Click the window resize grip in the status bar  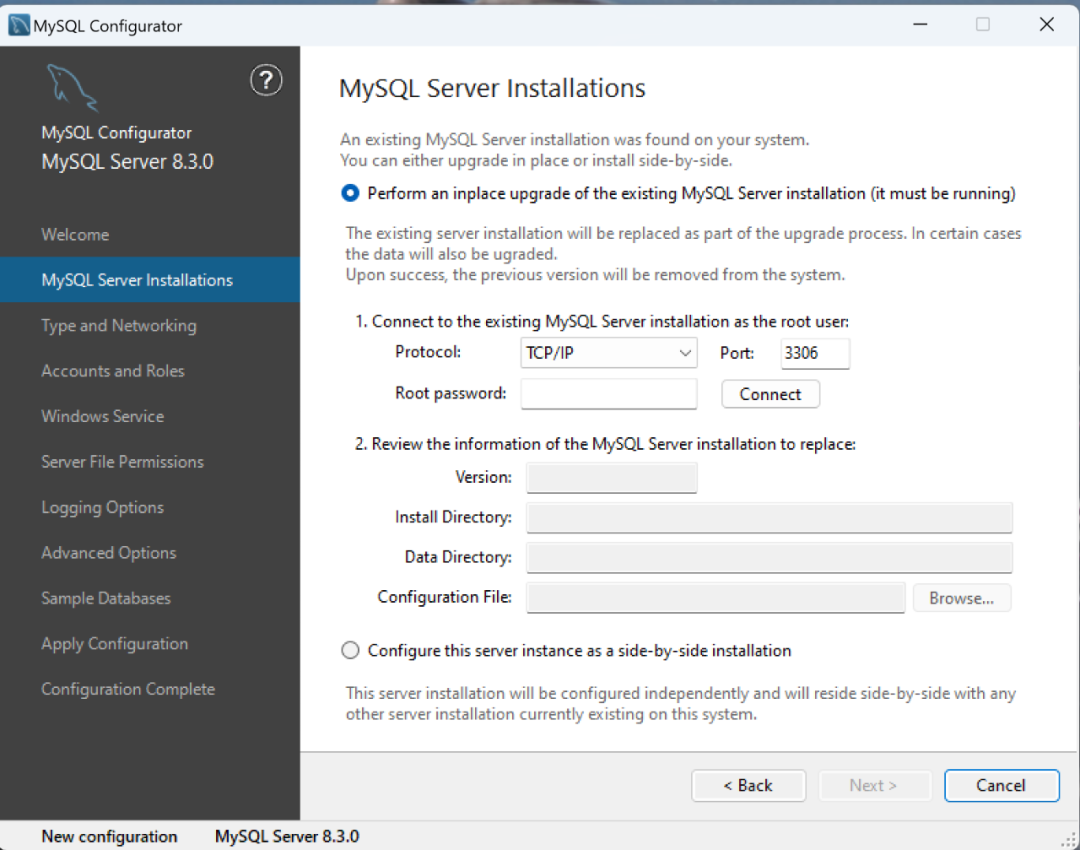tap(1070, 840)
